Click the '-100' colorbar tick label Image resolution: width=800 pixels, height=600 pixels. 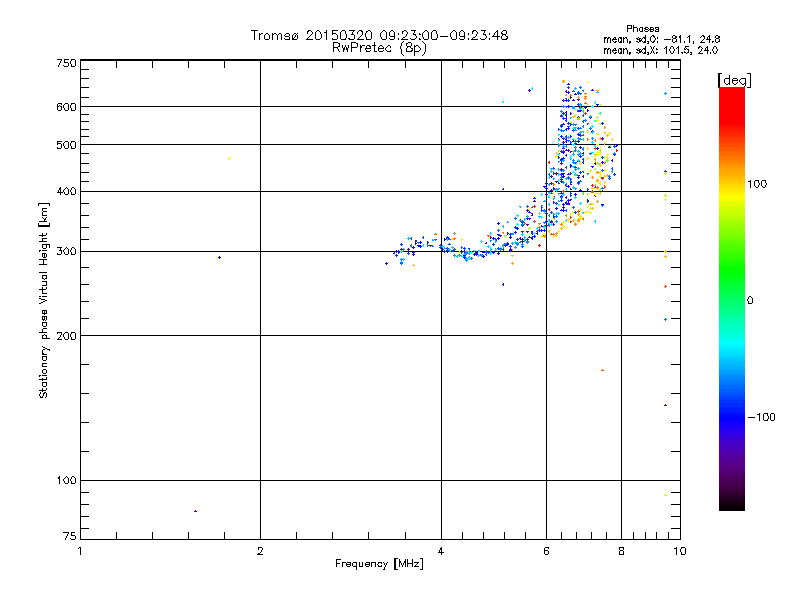tap(761, 417)
